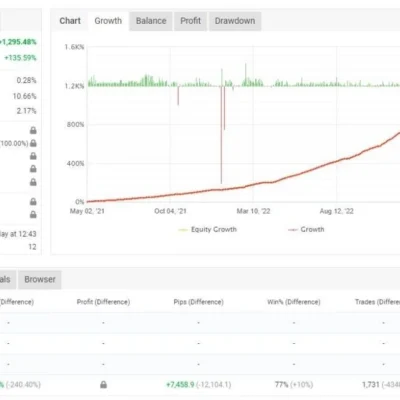Open the Balance chart tab
400x400 pixels.
pyautogui.click(x=151, y=21)
